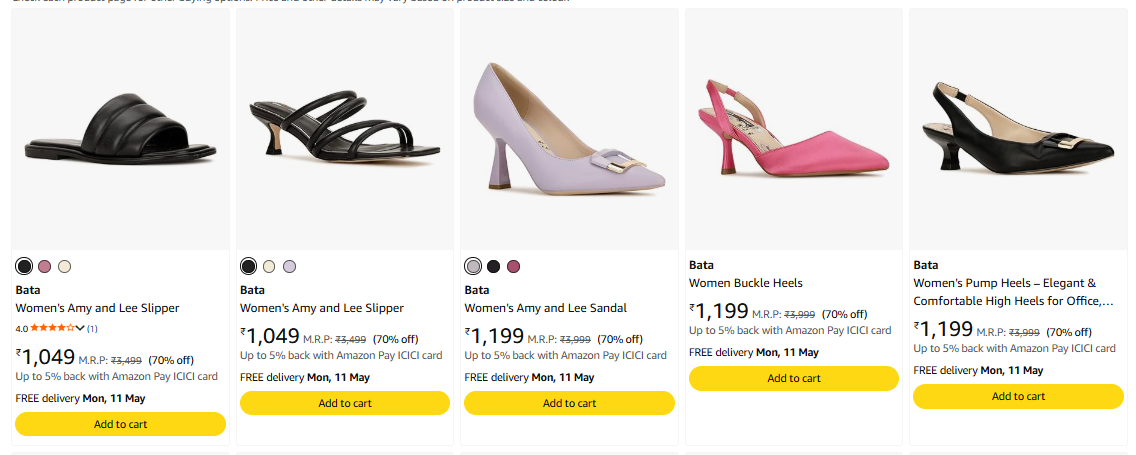This screenshot has height=455, width=1136.
Task: Expand the 4.0 star rating dropdown chevron
Action: (80, 328)
